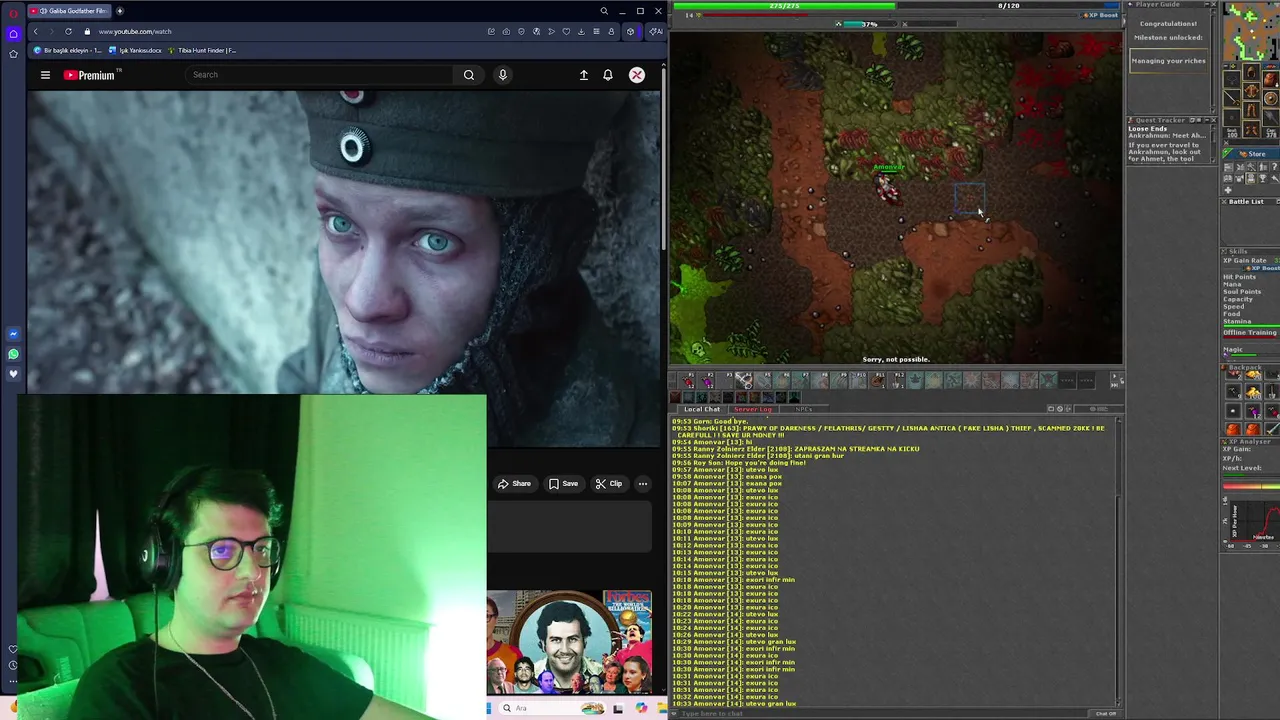This screenshot has width=1280, height=720.
Task: Reload the page in Opera
Action: [68, 31]
